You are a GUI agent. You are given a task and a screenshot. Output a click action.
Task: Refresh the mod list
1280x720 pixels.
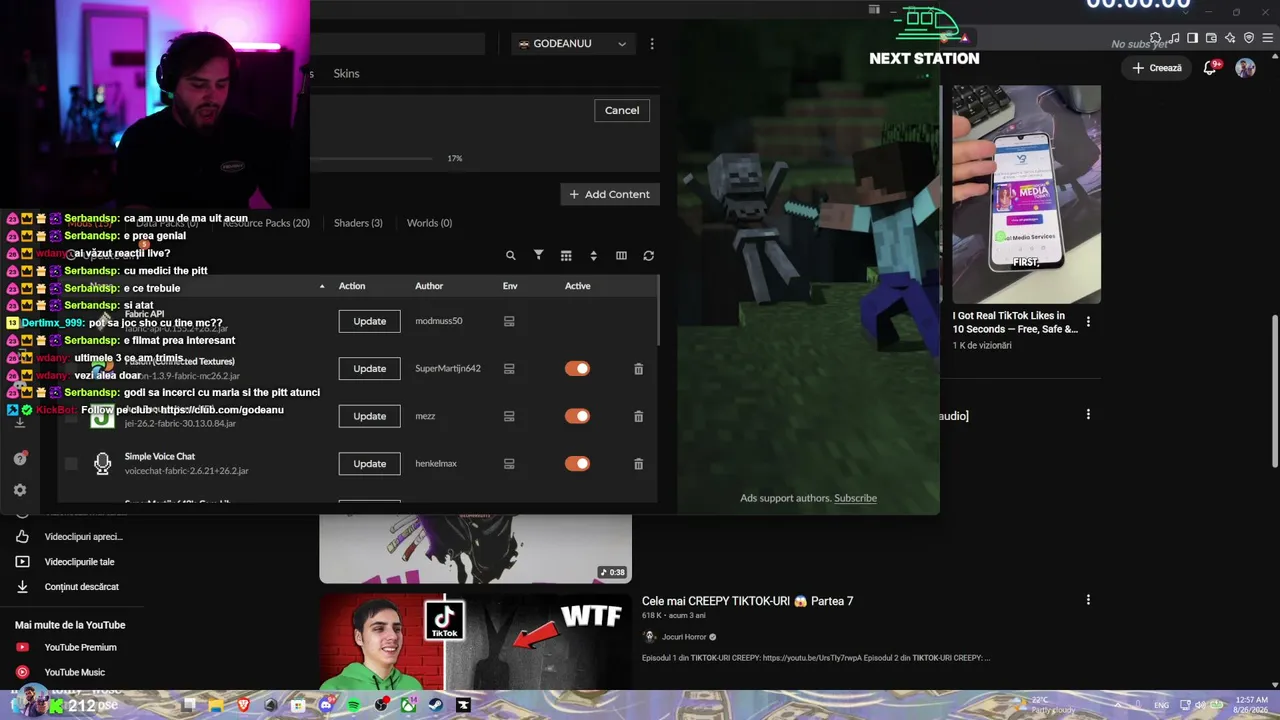point(648,256)
